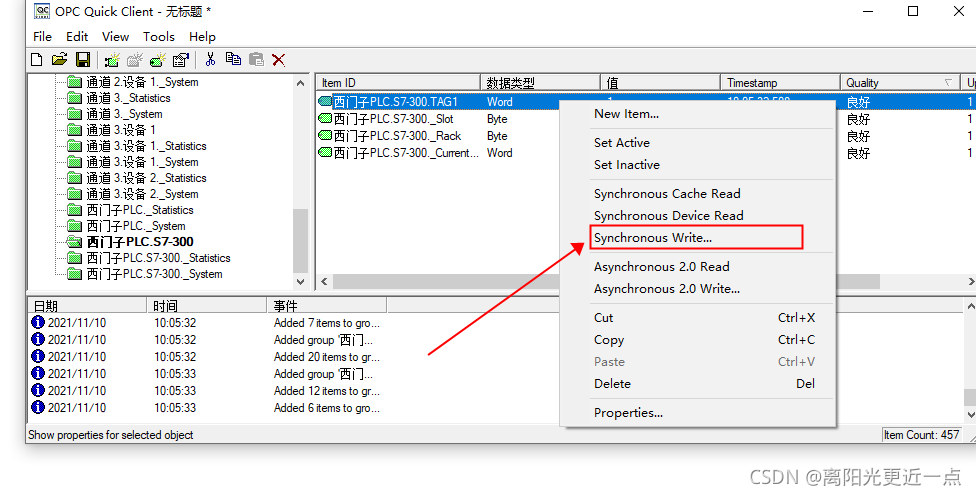Viewport: 976px width, 495px height.
Task: Select tree item 西门子PLC._System
Action: coord(136,226)
